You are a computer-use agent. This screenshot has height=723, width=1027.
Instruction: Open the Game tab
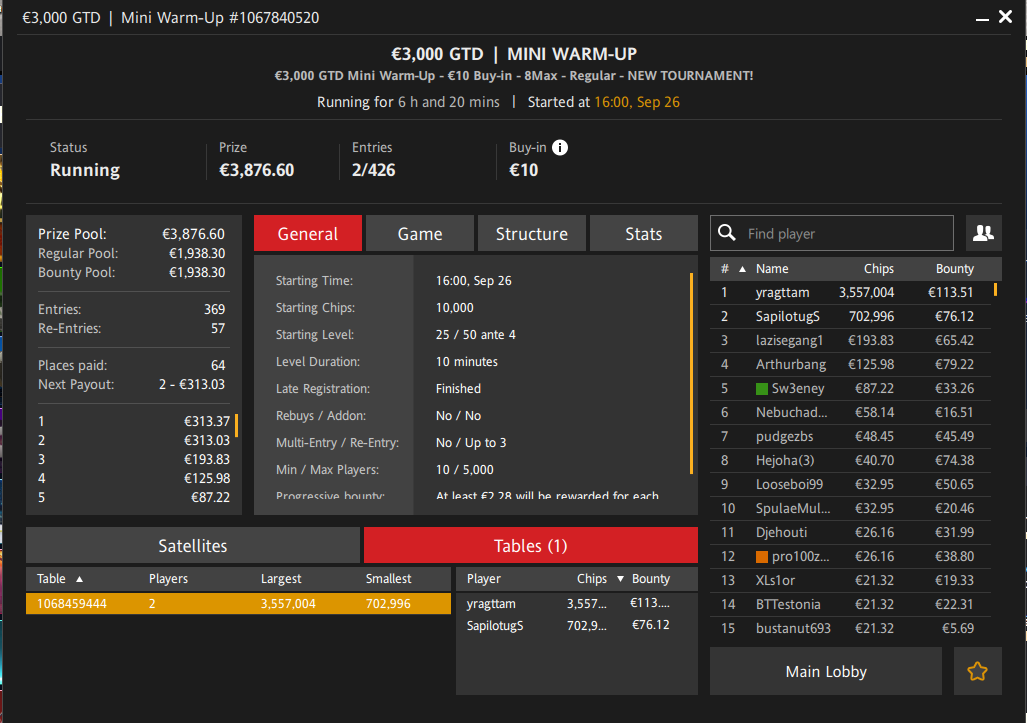(x=420, y=233)
